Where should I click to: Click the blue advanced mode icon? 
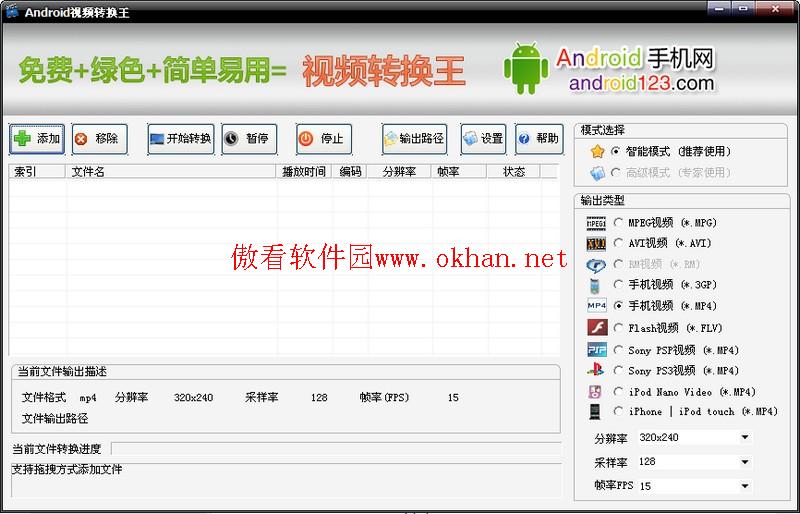[597, 174]
